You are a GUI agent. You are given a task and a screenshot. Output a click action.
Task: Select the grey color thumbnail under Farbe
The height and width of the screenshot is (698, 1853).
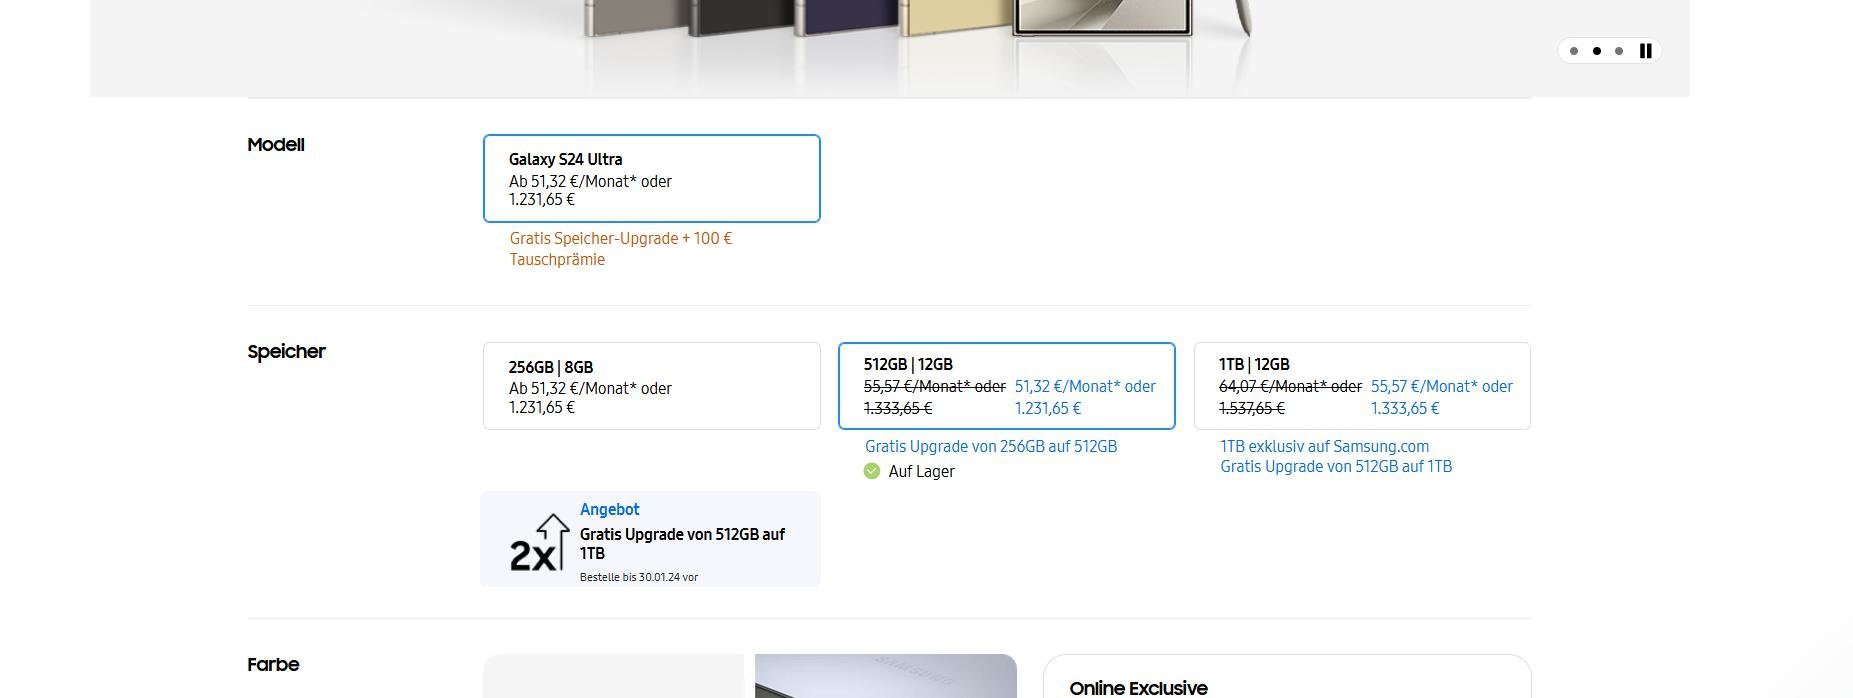613,676
